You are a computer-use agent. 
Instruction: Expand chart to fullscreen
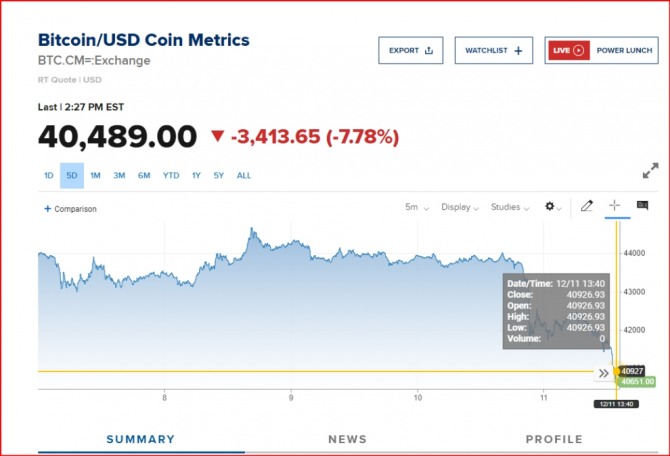[650, 171]
